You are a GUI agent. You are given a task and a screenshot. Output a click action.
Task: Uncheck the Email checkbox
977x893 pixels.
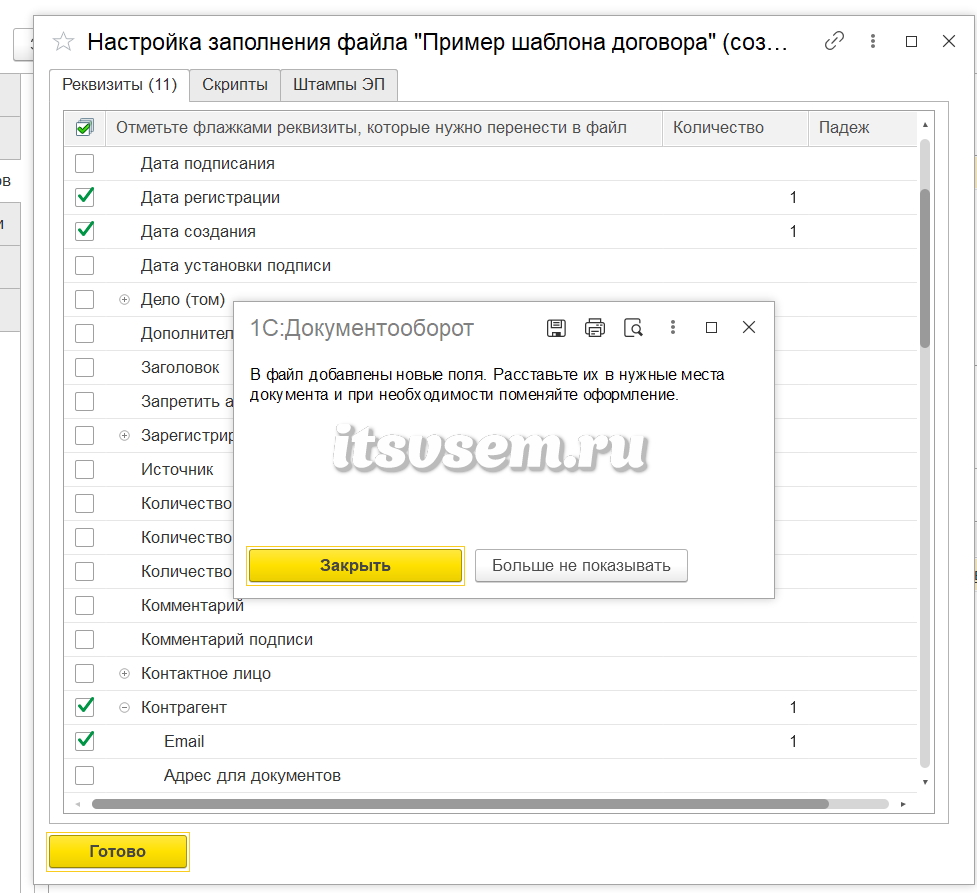85,741
